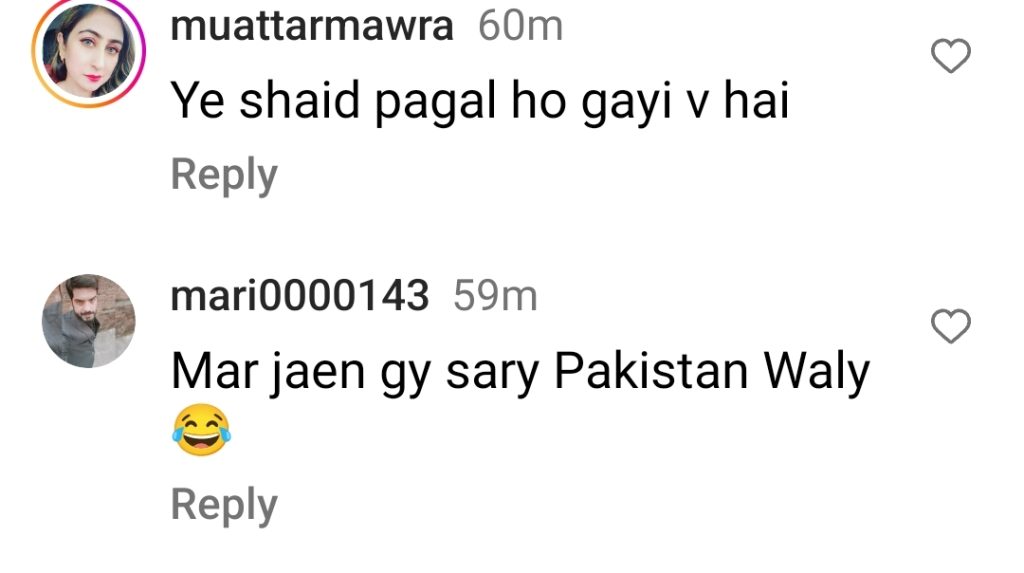
Task: Click the 60m timestamp
Action: (x=520, y=26)
